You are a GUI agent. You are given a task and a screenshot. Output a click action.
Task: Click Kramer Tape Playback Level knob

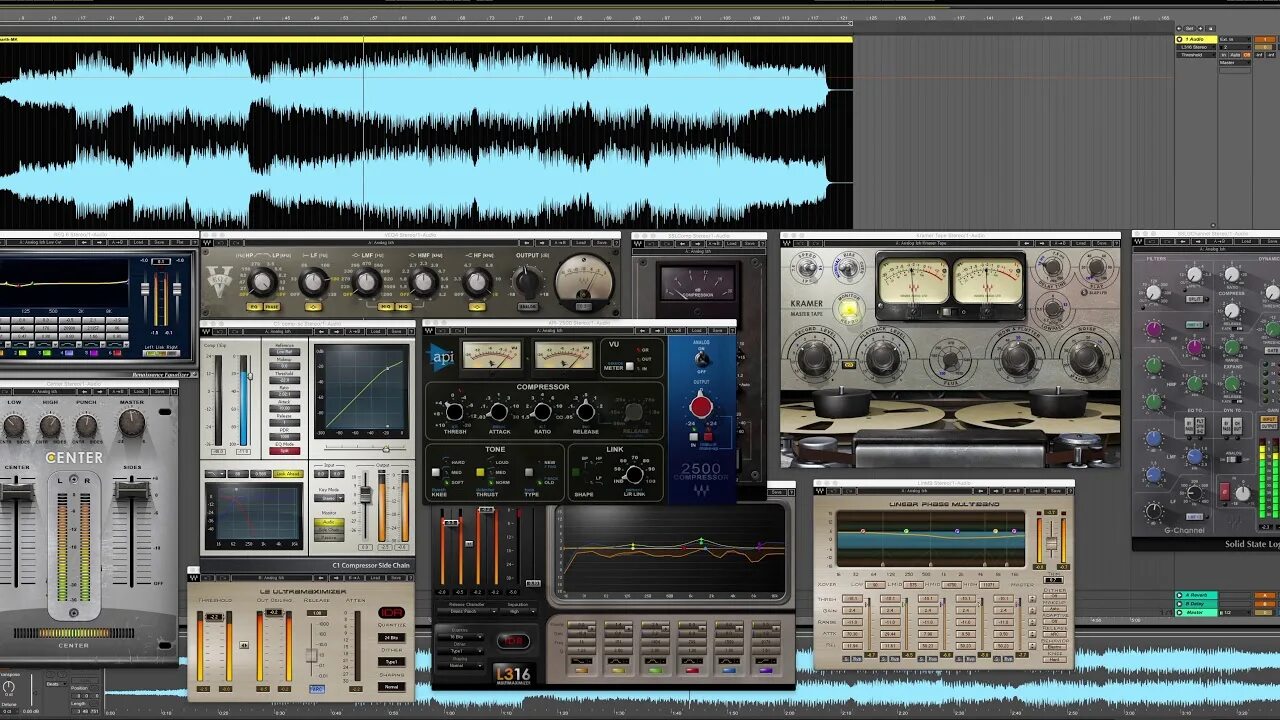(884, 356)
